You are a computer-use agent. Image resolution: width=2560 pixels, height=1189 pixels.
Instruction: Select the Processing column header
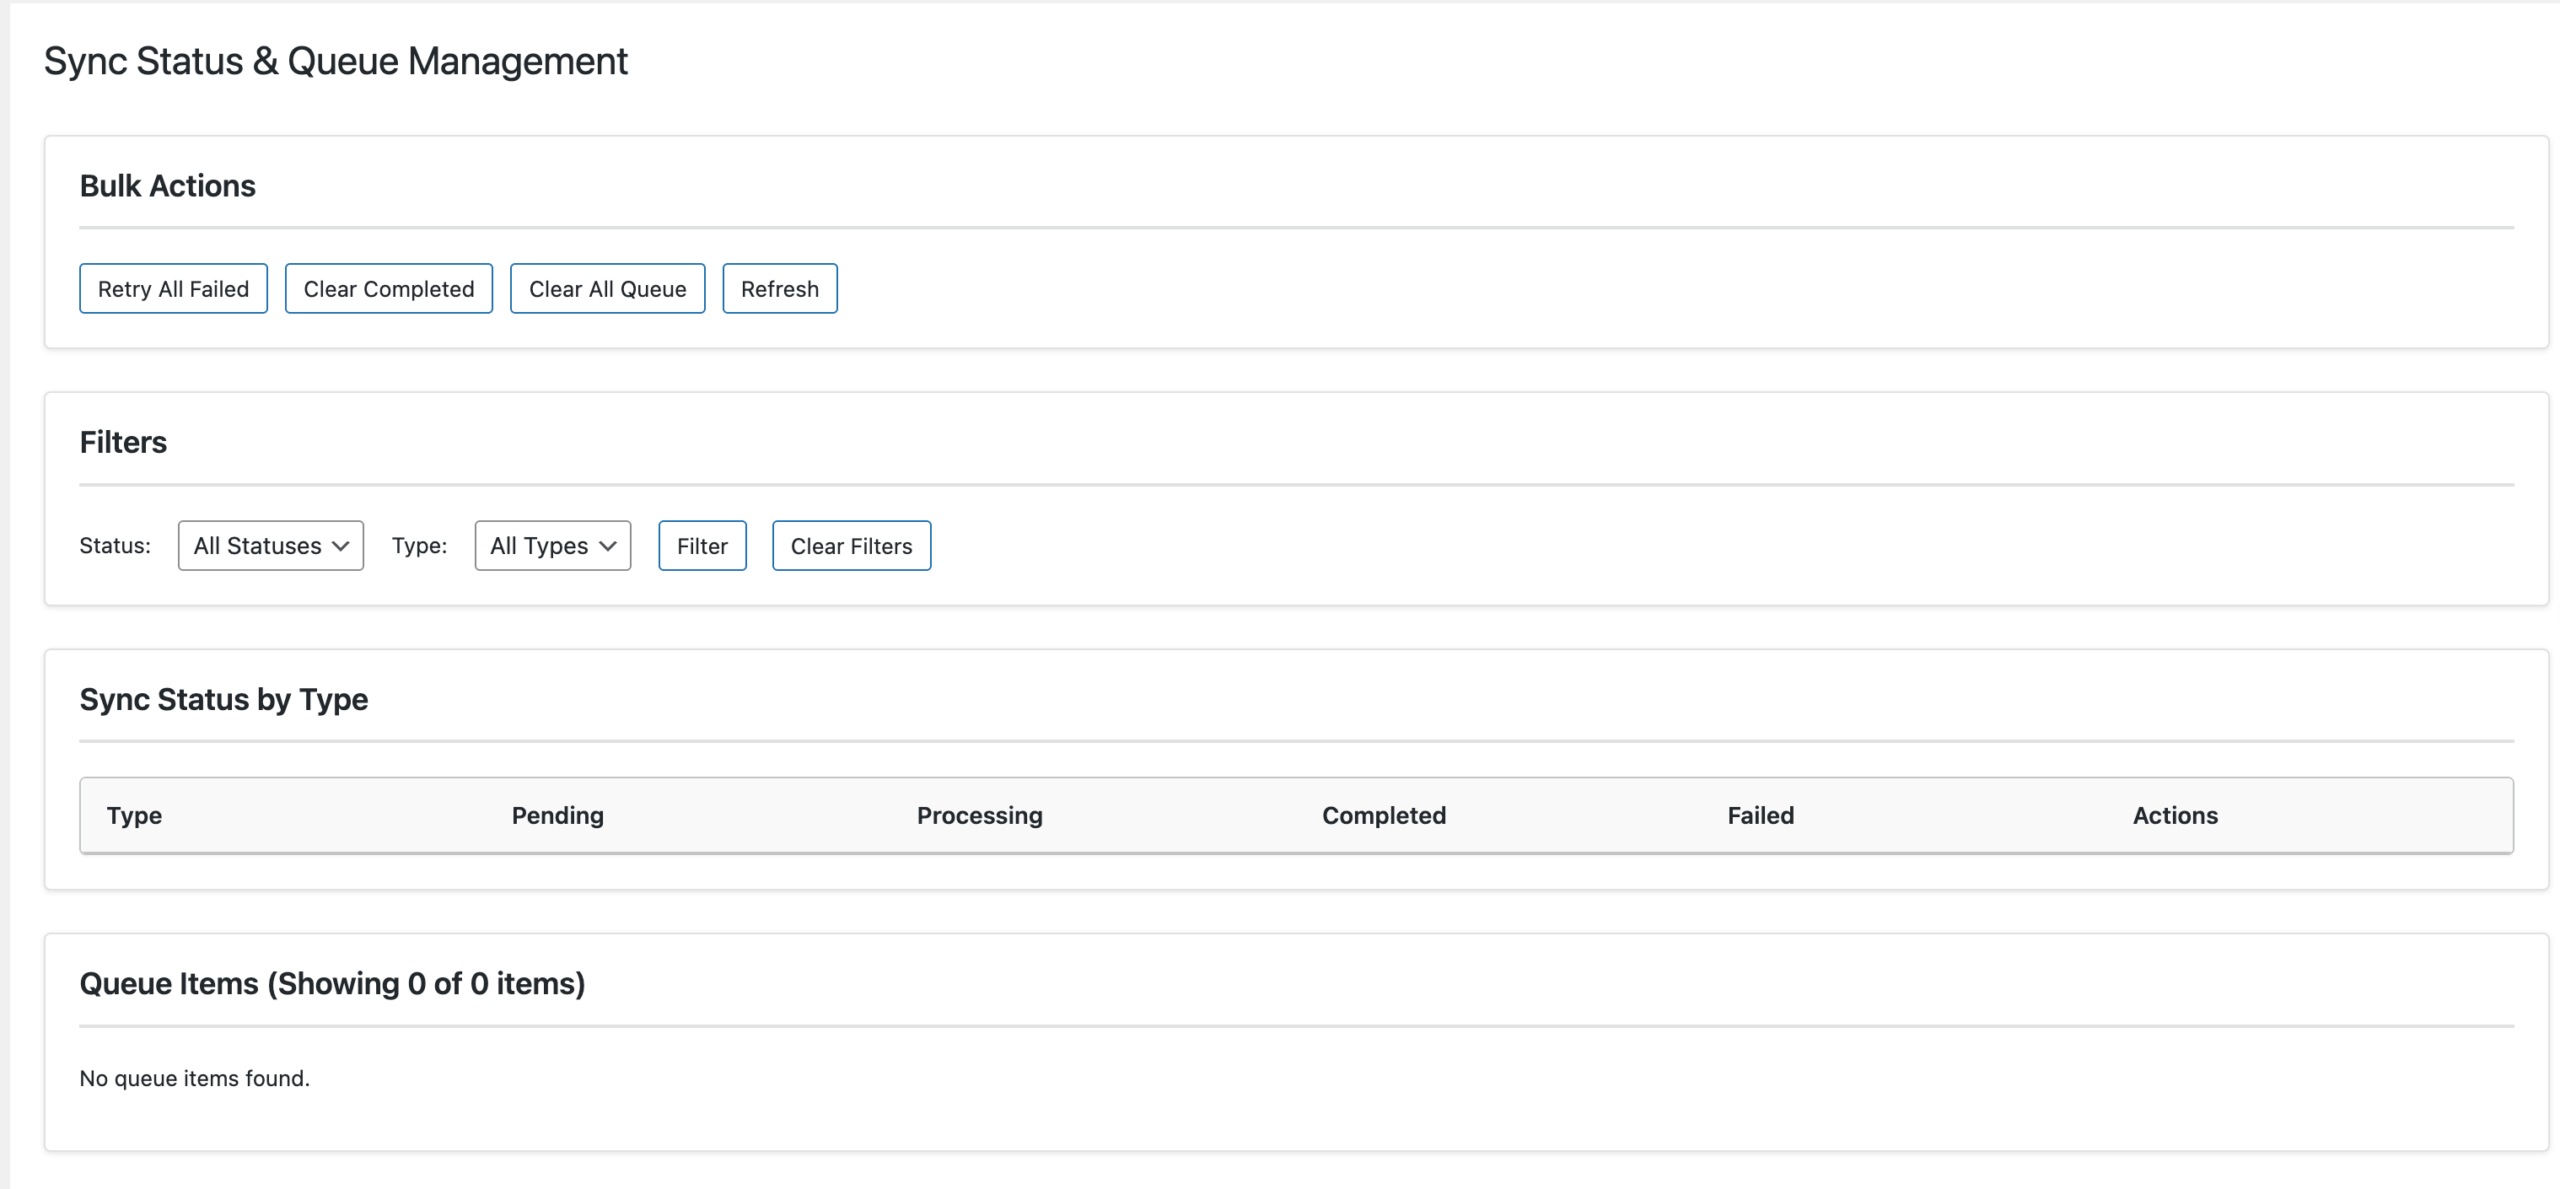979,815
